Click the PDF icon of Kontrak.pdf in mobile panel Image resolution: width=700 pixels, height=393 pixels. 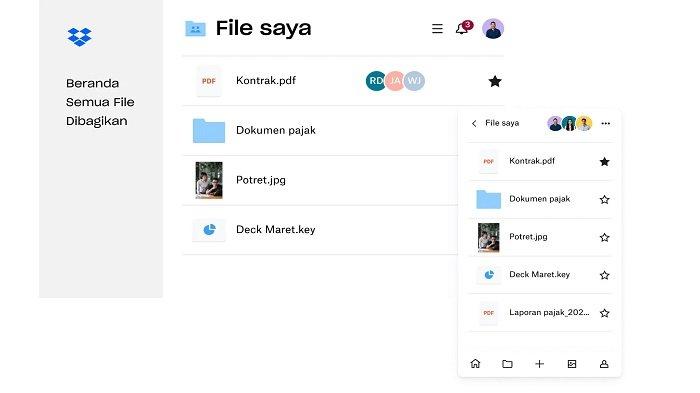click(488, 162)
